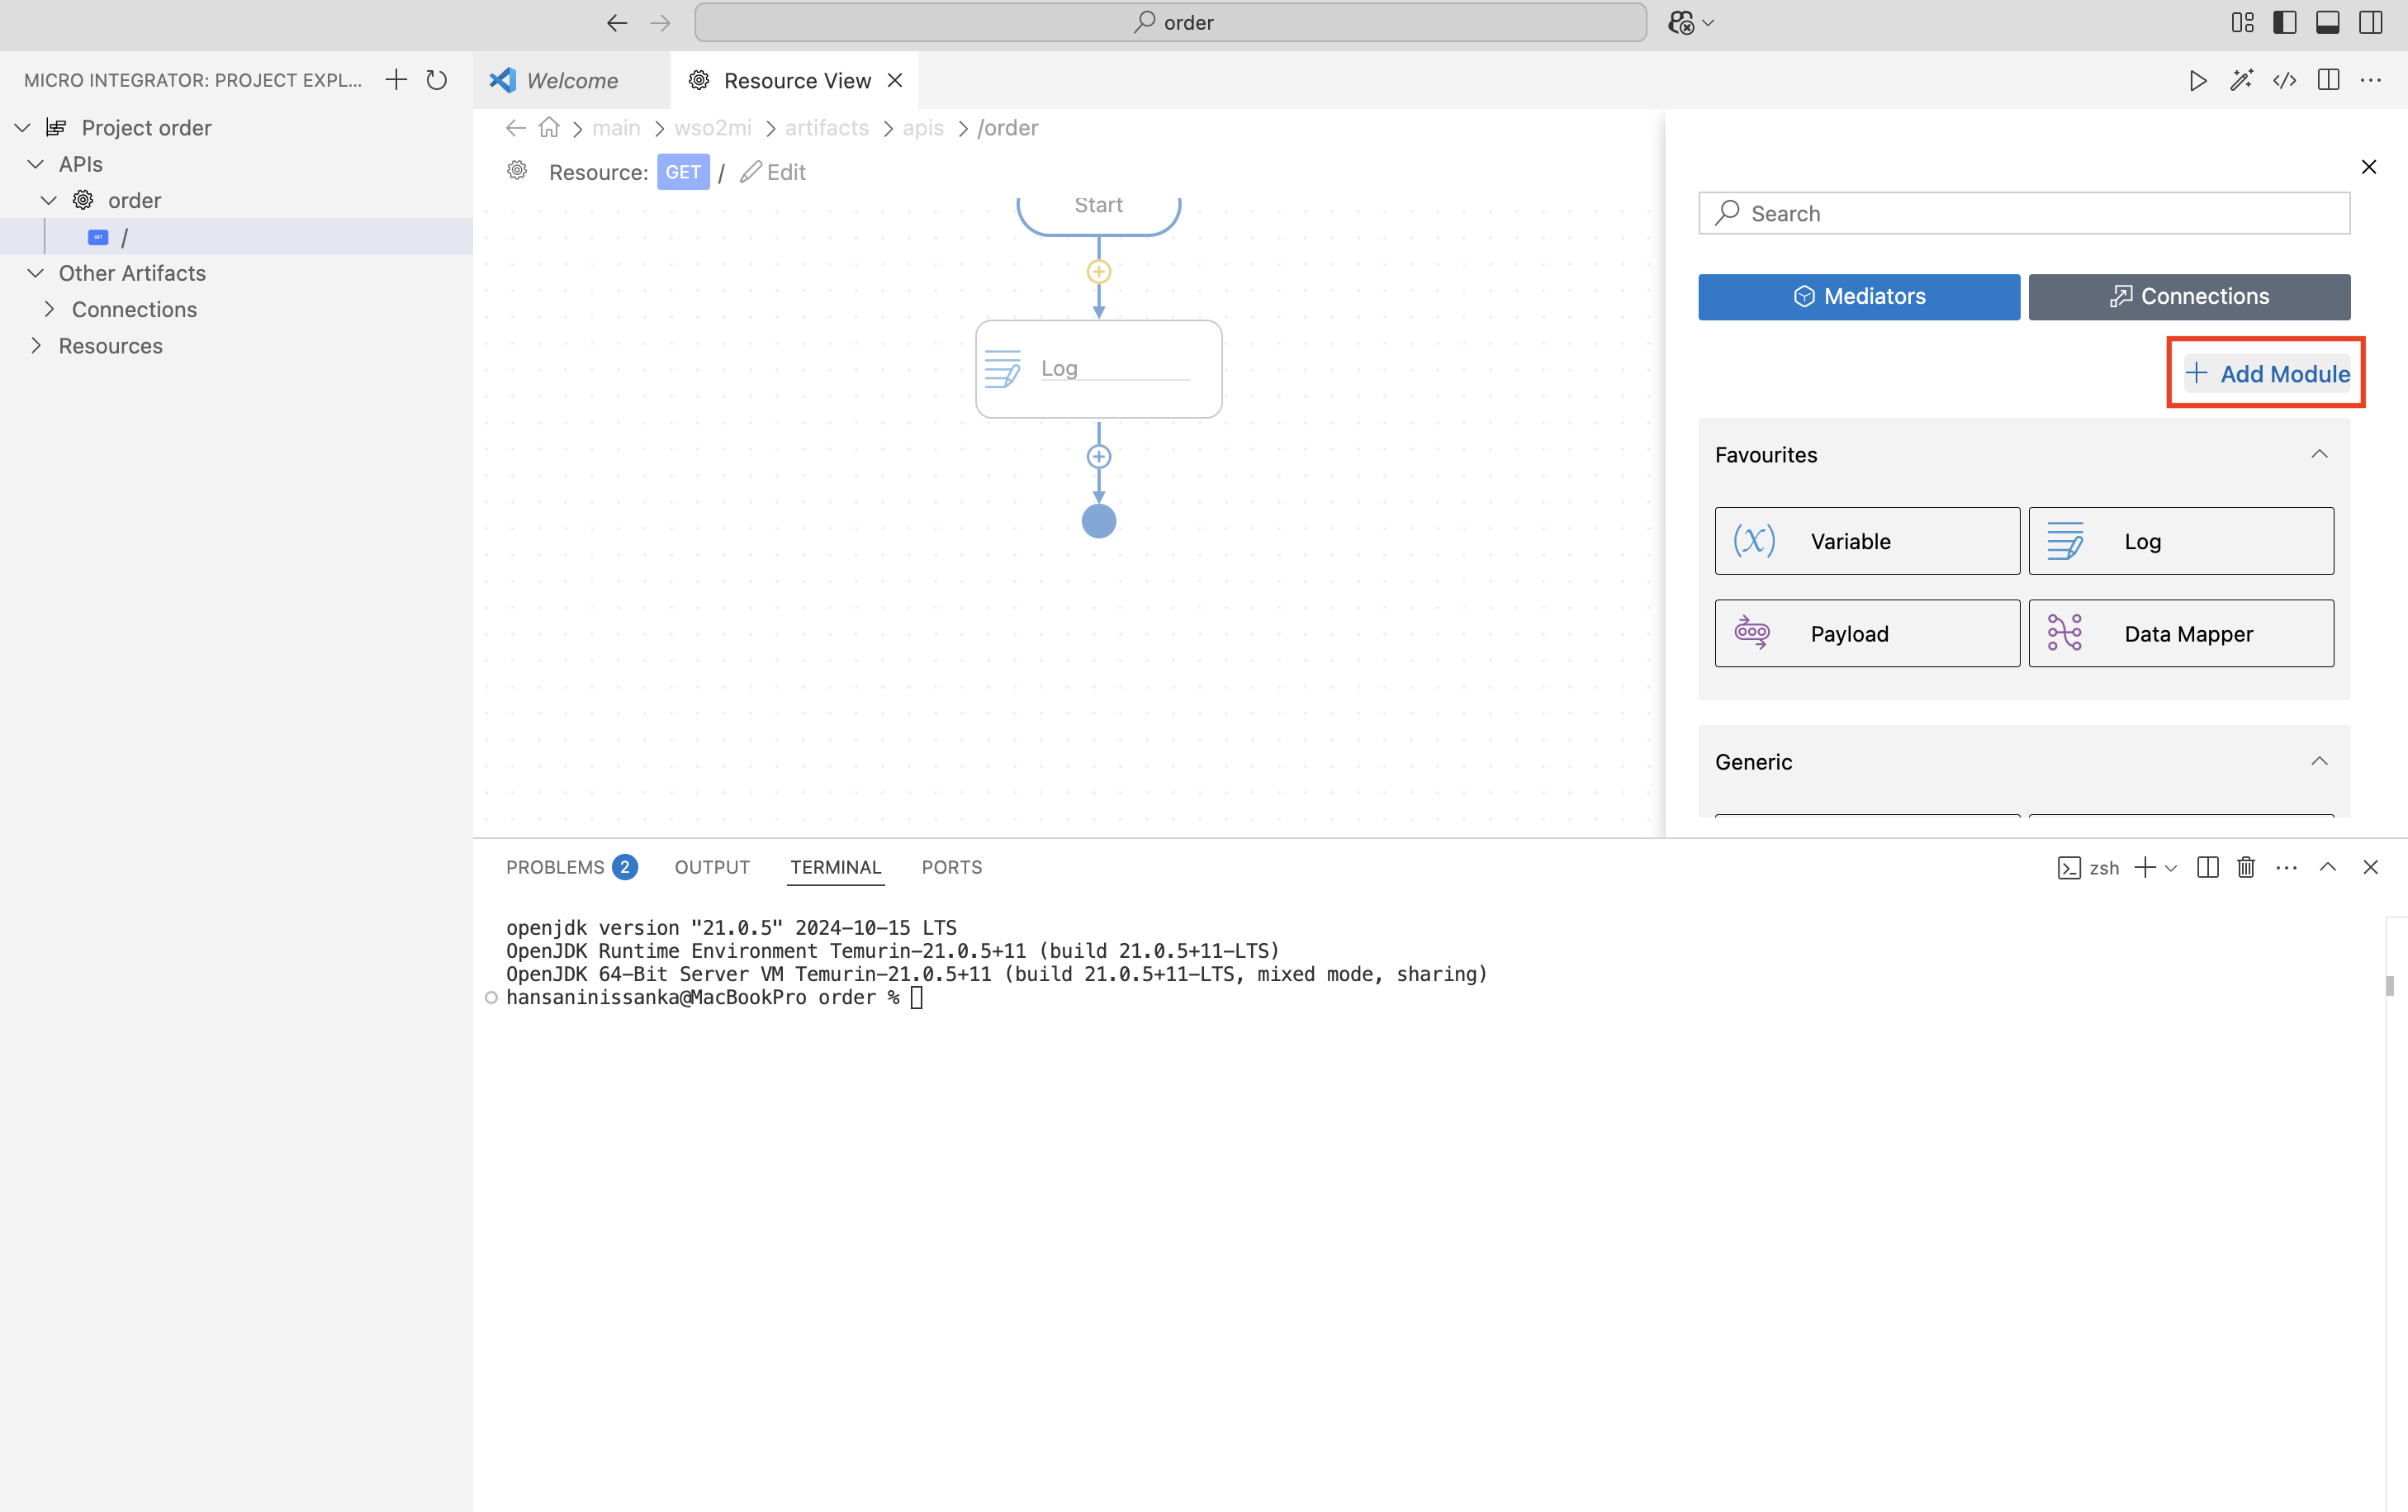Expand Connections in the project tree
The height and width of the screenshot is (1512, 2408).
point(48,310)
